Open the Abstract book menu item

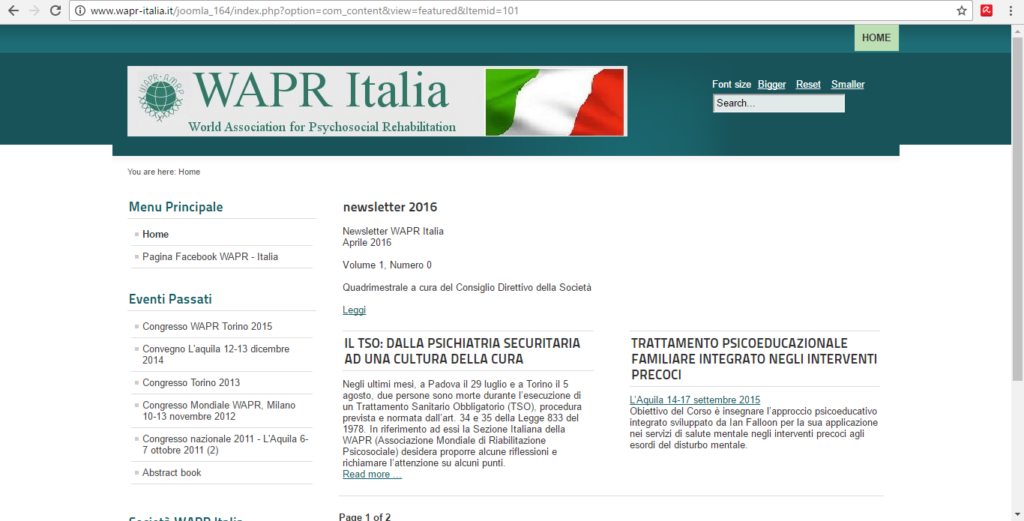tap(172, 473)
